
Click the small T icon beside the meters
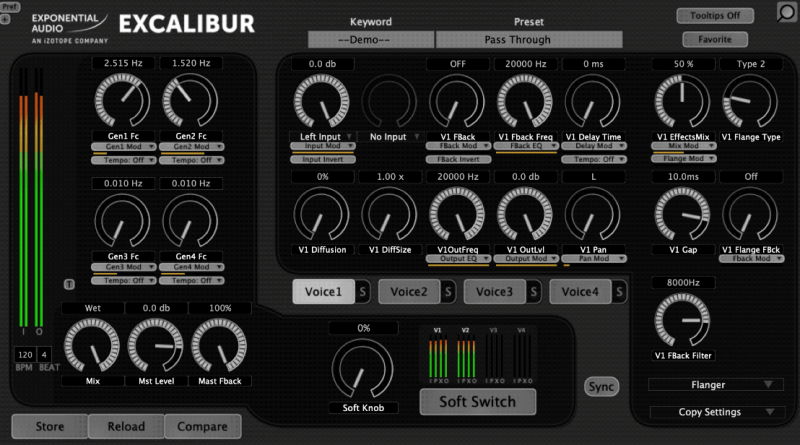[68, 285]
